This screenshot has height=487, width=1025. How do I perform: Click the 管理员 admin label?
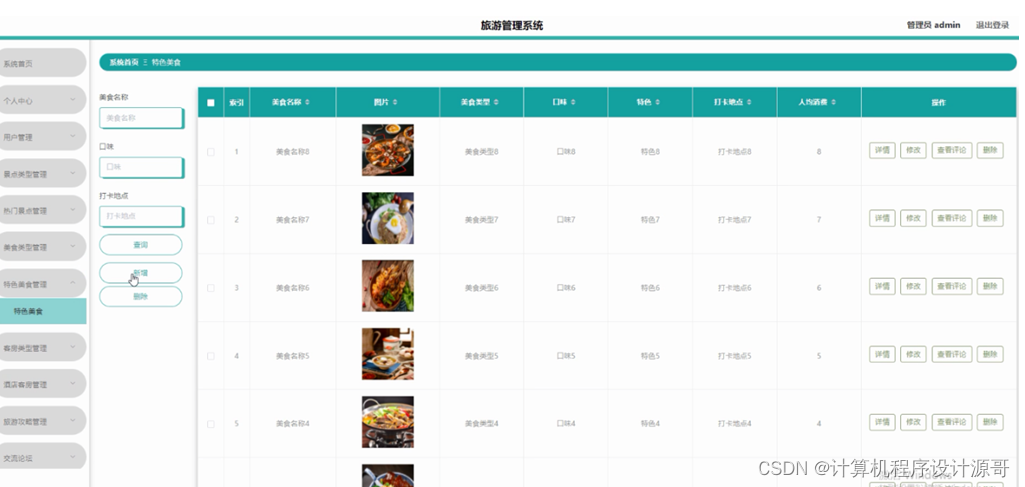point(933,25)
